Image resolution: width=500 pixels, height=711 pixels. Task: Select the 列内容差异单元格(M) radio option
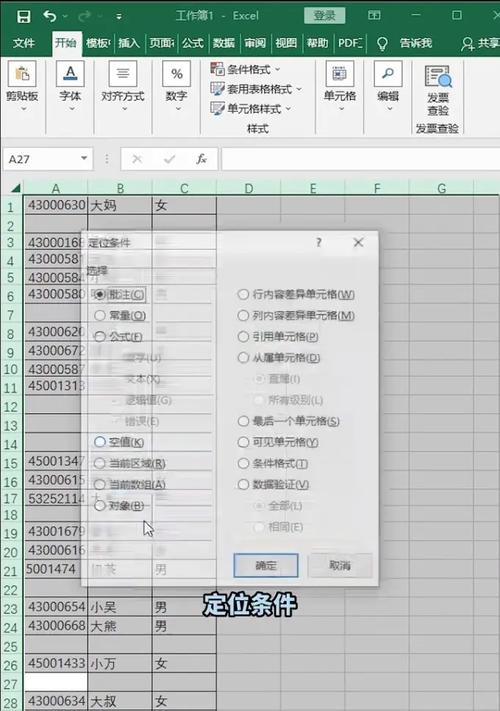296,316
